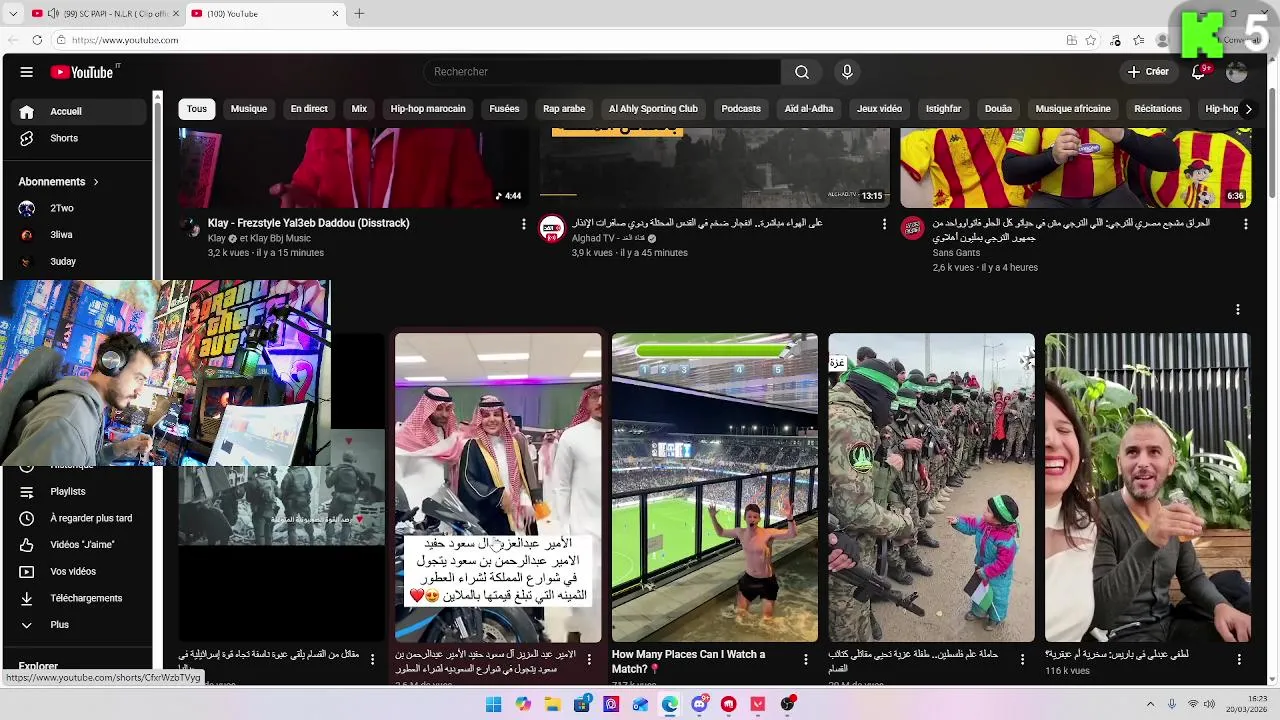Mute the SC PAPI tab audio
The height and width of the screenshot is (720, 1280).
[53, 13]
